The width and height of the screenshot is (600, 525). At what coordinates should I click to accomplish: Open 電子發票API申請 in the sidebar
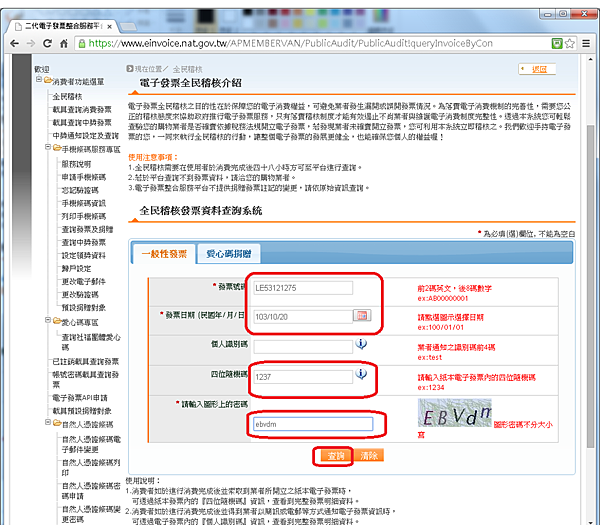tap(80, 398)
